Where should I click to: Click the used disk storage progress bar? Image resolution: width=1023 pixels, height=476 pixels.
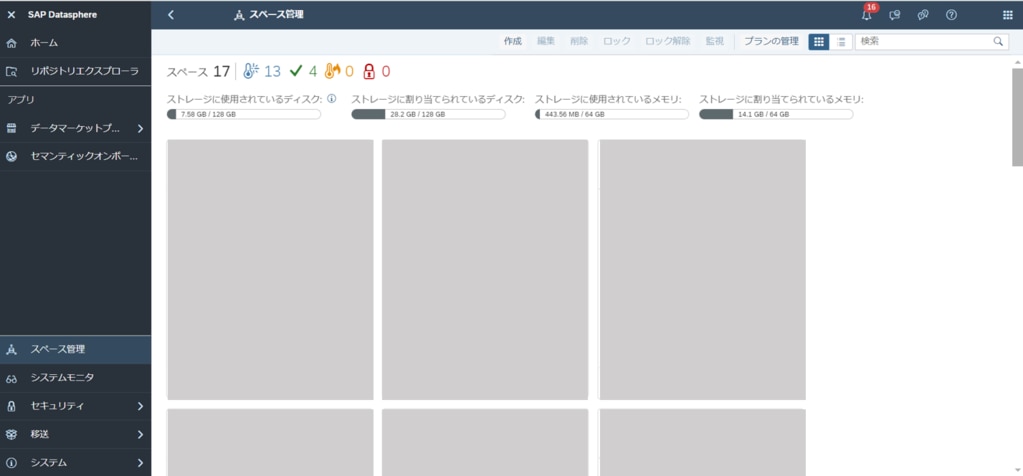coord(244,114)
